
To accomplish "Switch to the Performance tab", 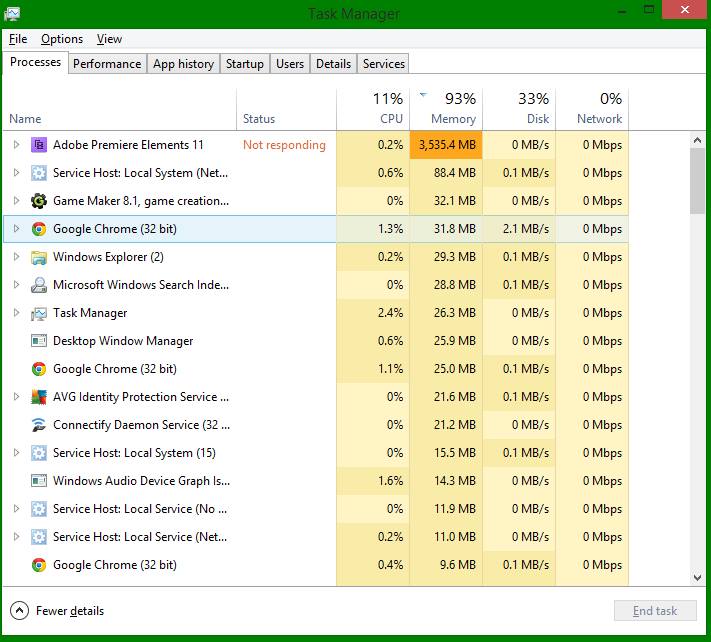I will click(x=107, y=64).
